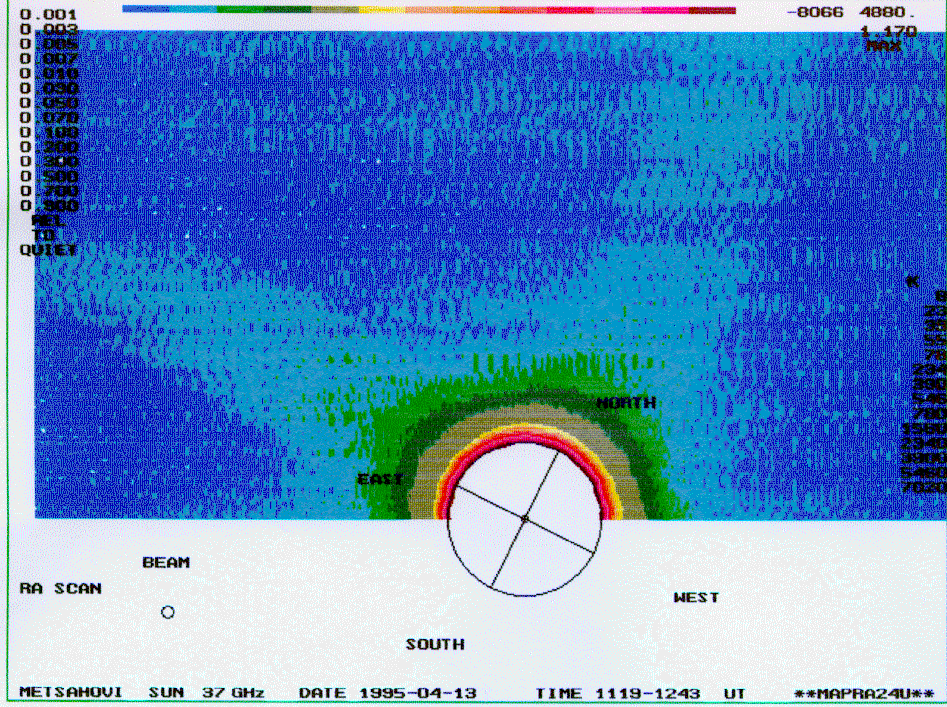The width and height of the screenshot is (947, 707).
Task: Pick the magenta-pink color bar segment
Action: pyautogui.click(x=665, y=10)
